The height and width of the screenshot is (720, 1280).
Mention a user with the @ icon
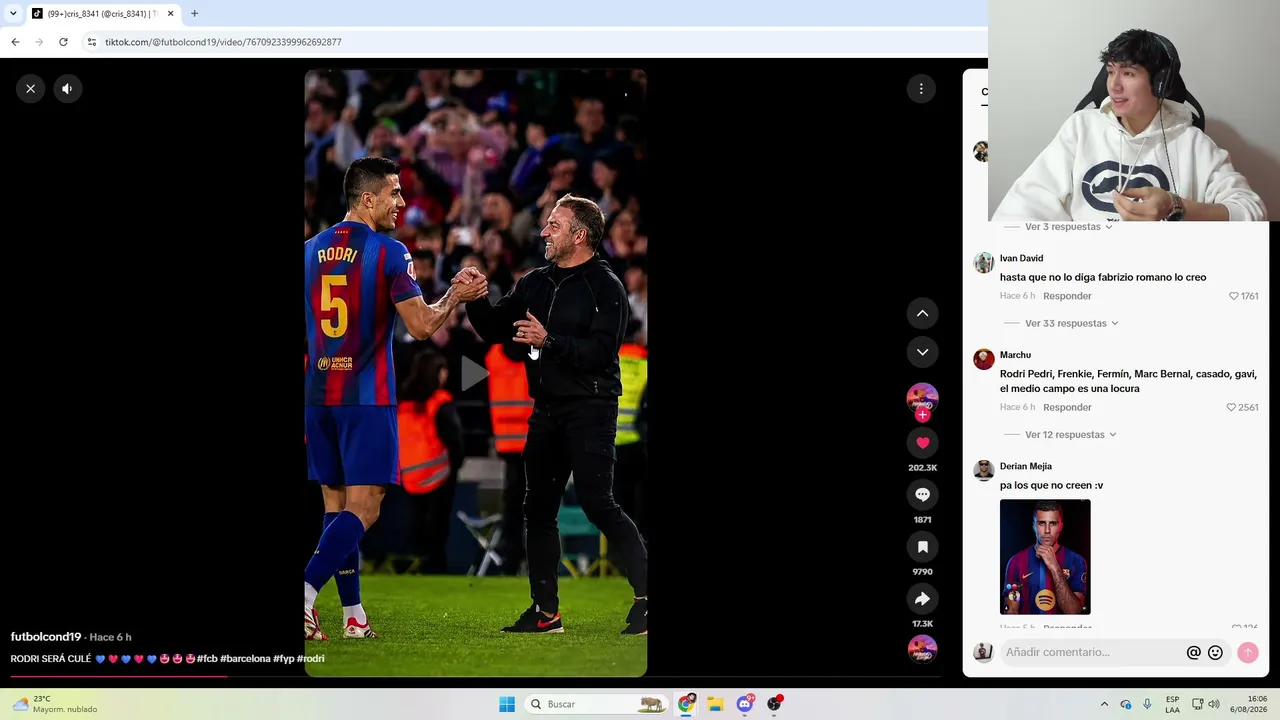coord(1193,652)
